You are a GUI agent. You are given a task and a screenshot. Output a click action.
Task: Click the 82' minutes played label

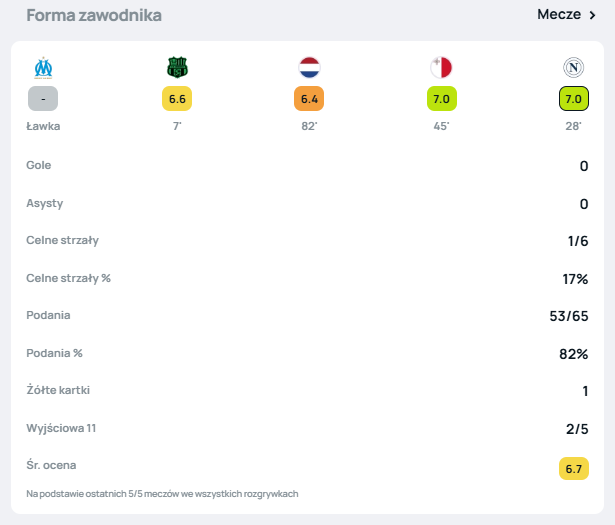pos(309,127)
